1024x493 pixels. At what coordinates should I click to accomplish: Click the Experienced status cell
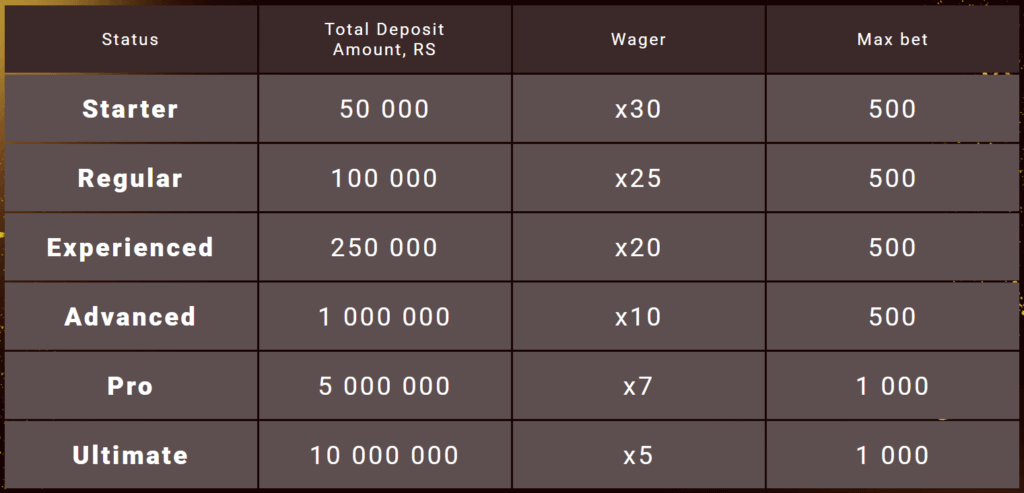(130, 247)
